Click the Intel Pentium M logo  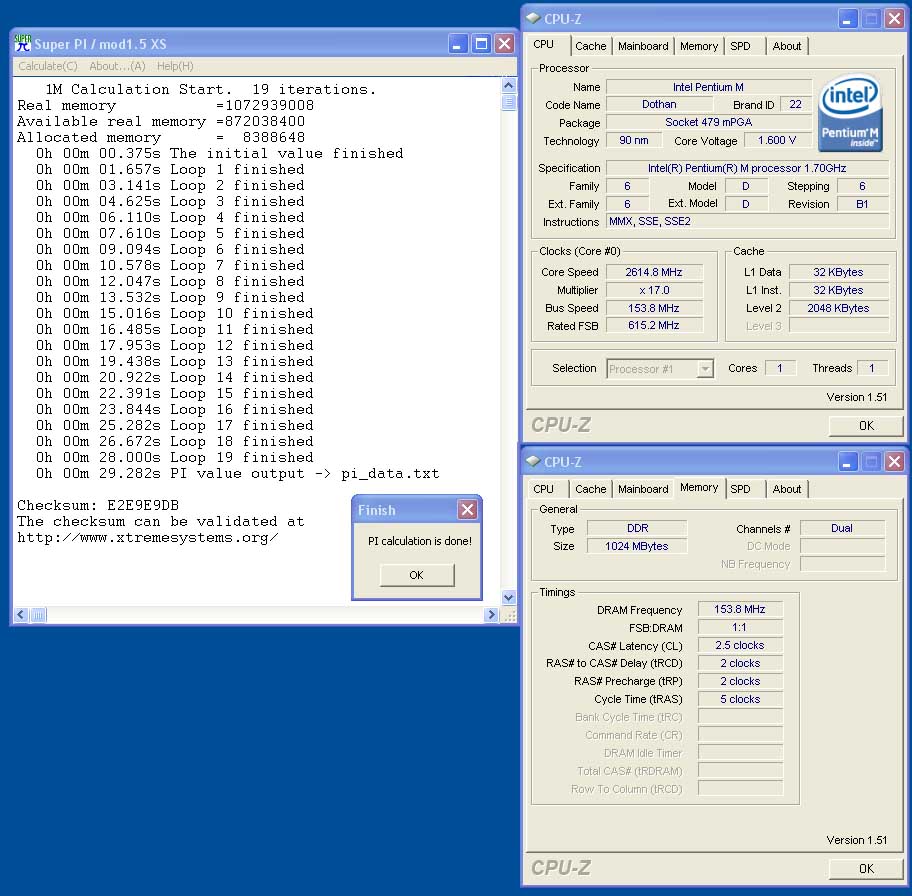[x=850, y=113]
